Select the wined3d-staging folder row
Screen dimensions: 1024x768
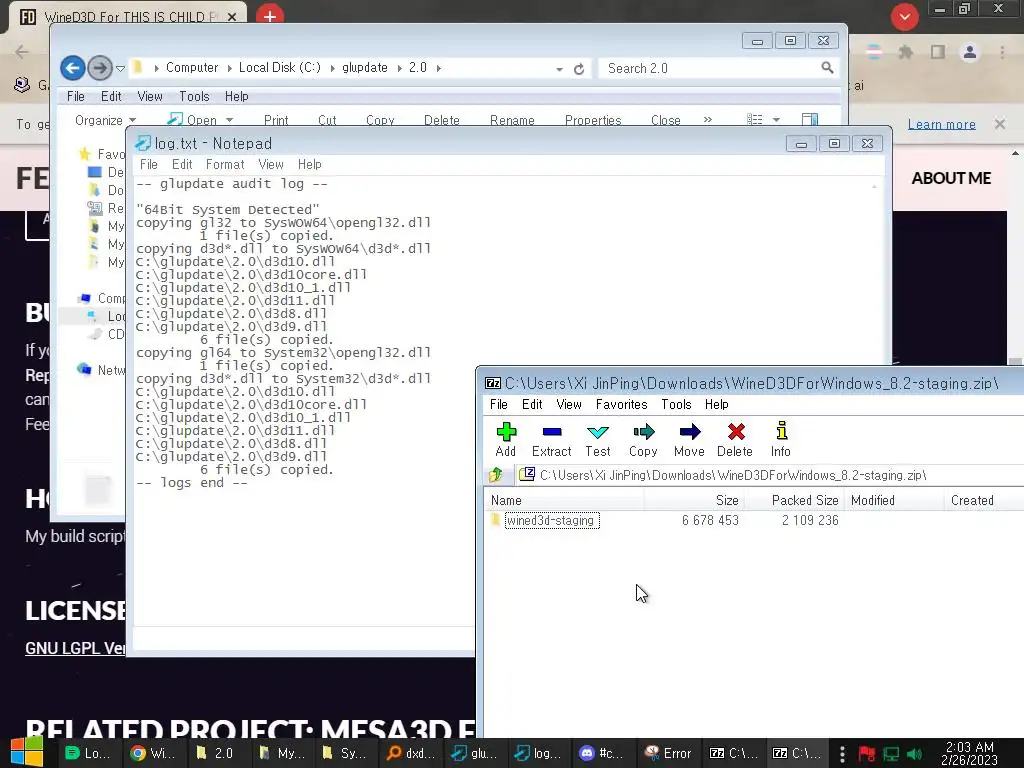754,520
